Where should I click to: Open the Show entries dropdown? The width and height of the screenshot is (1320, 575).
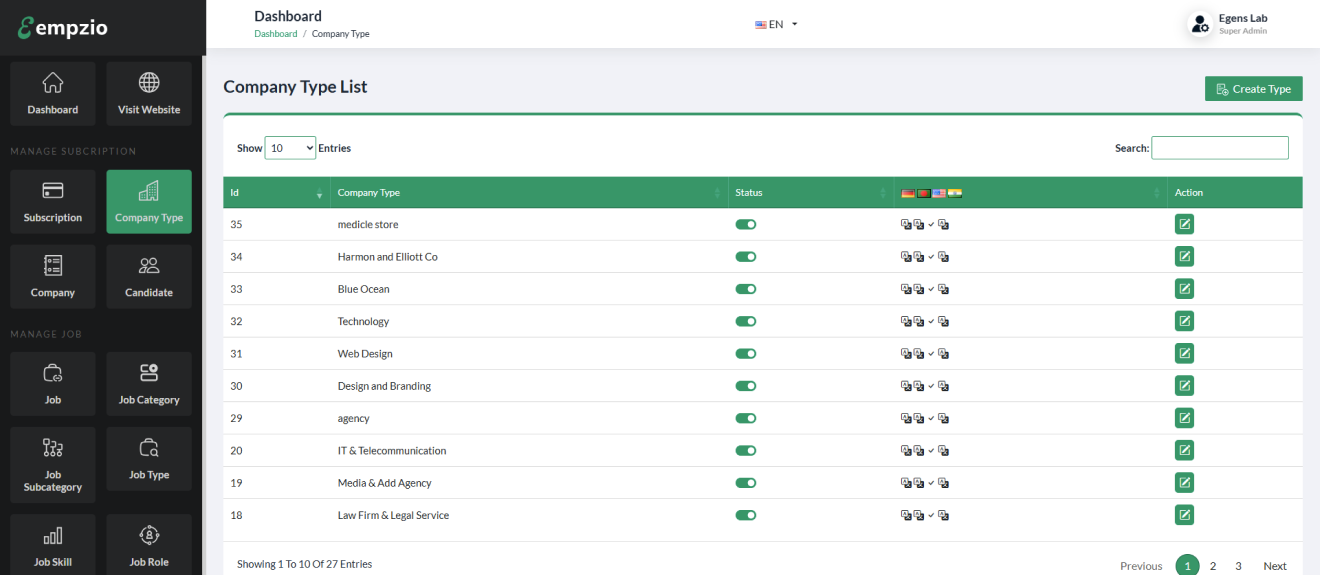tap(290, 148)
